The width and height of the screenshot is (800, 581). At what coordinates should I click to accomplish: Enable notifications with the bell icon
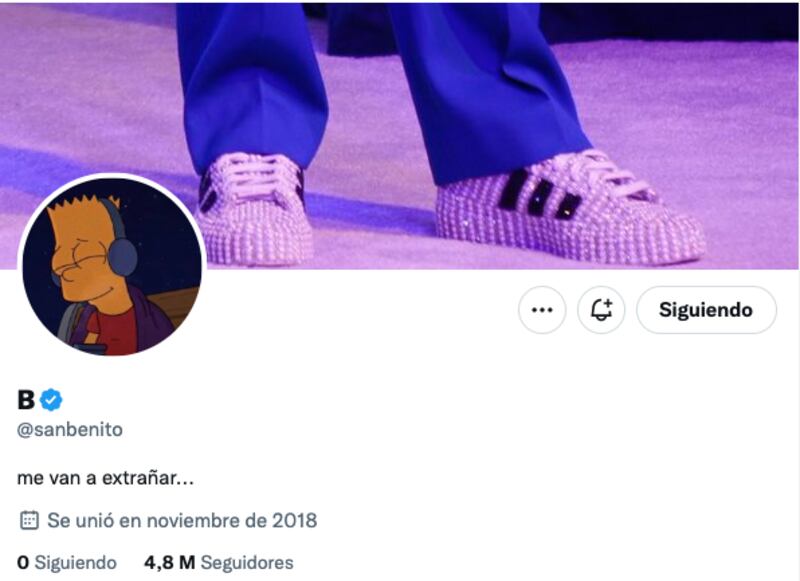pyautogui.click(x=601, y=310)
